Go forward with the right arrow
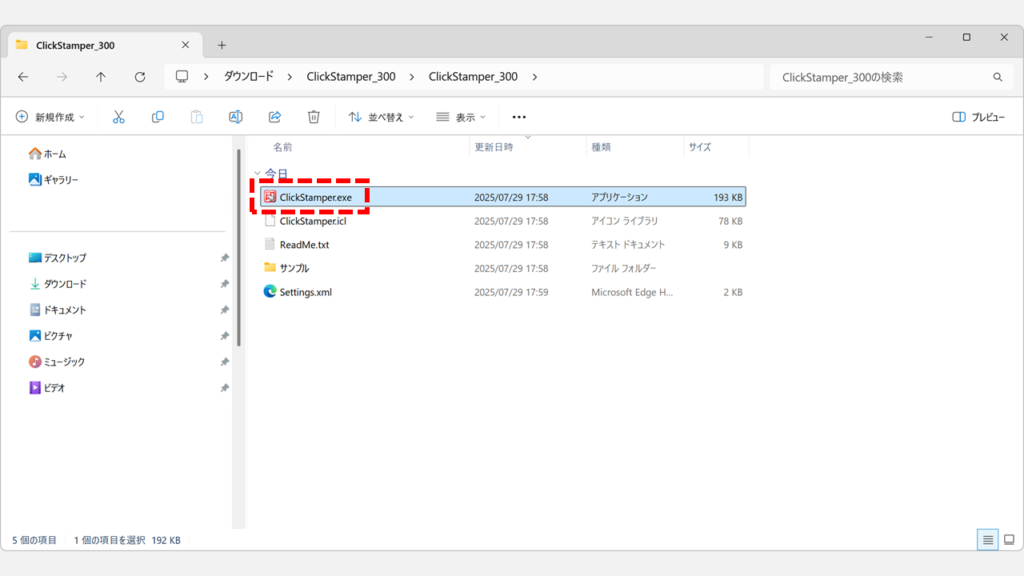1024x576 pixels. tap(62, 77)
